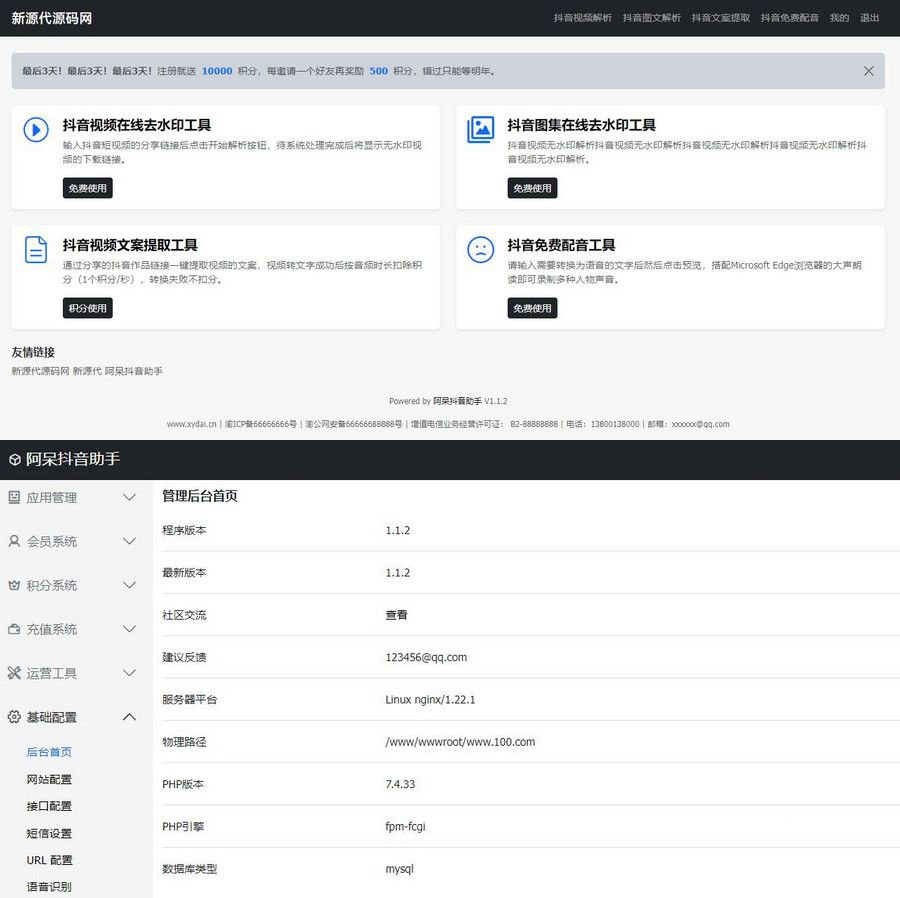The width and height of the screenshot is (900, 898).
Task: Click the 新源代源码网 site title
Action: (52, 18)
